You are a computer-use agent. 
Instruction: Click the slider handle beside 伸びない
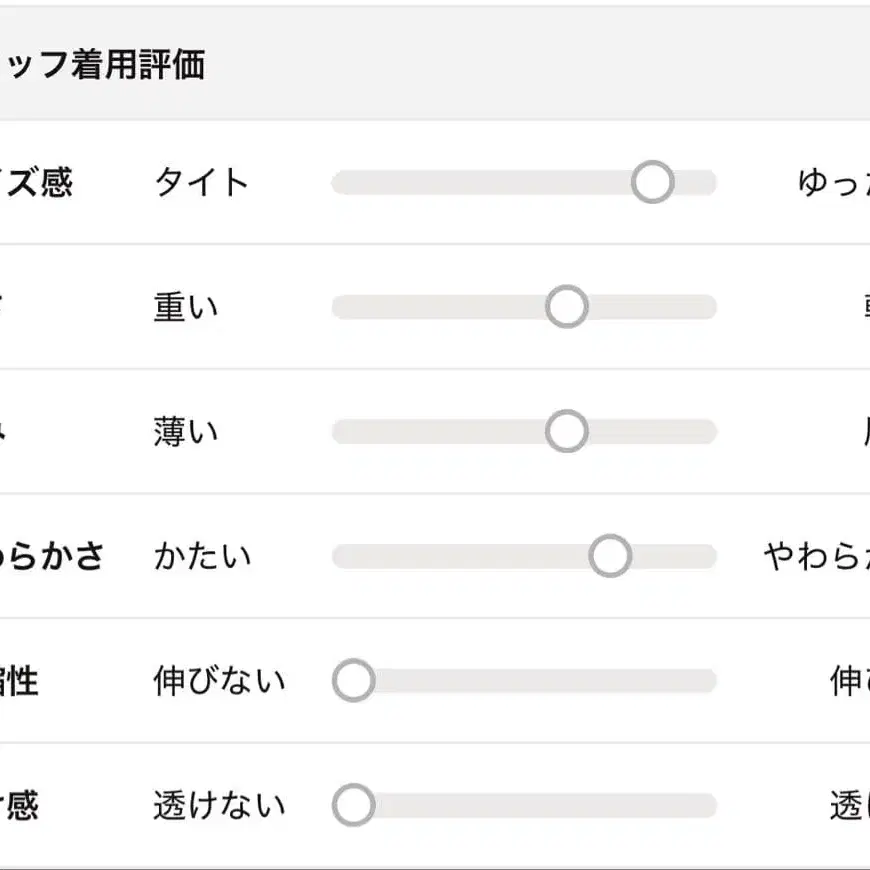pos(353,681)
